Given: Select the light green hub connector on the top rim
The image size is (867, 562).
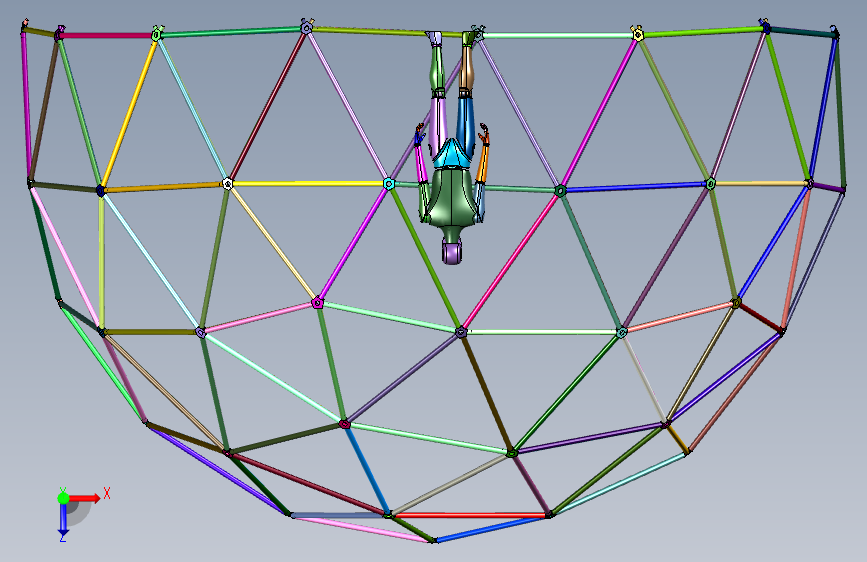Looking at the screenshot, I should point(157,34).
